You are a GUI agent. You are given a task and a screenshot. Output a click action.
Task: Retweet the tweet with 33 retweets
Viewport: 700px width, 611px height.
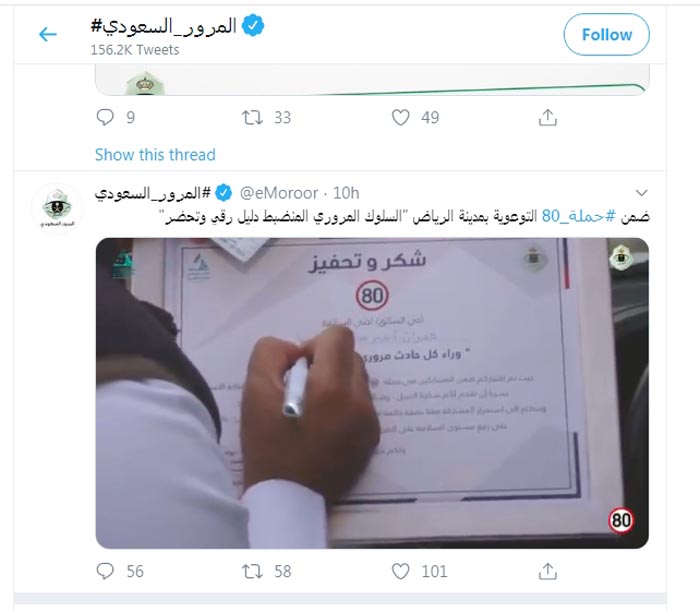252,117
